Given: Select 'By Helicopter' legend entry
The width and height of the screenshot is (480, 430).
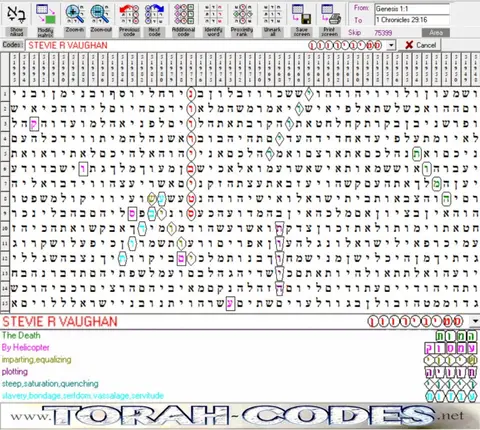Looking at the screenshot, I should click(26, 347).
